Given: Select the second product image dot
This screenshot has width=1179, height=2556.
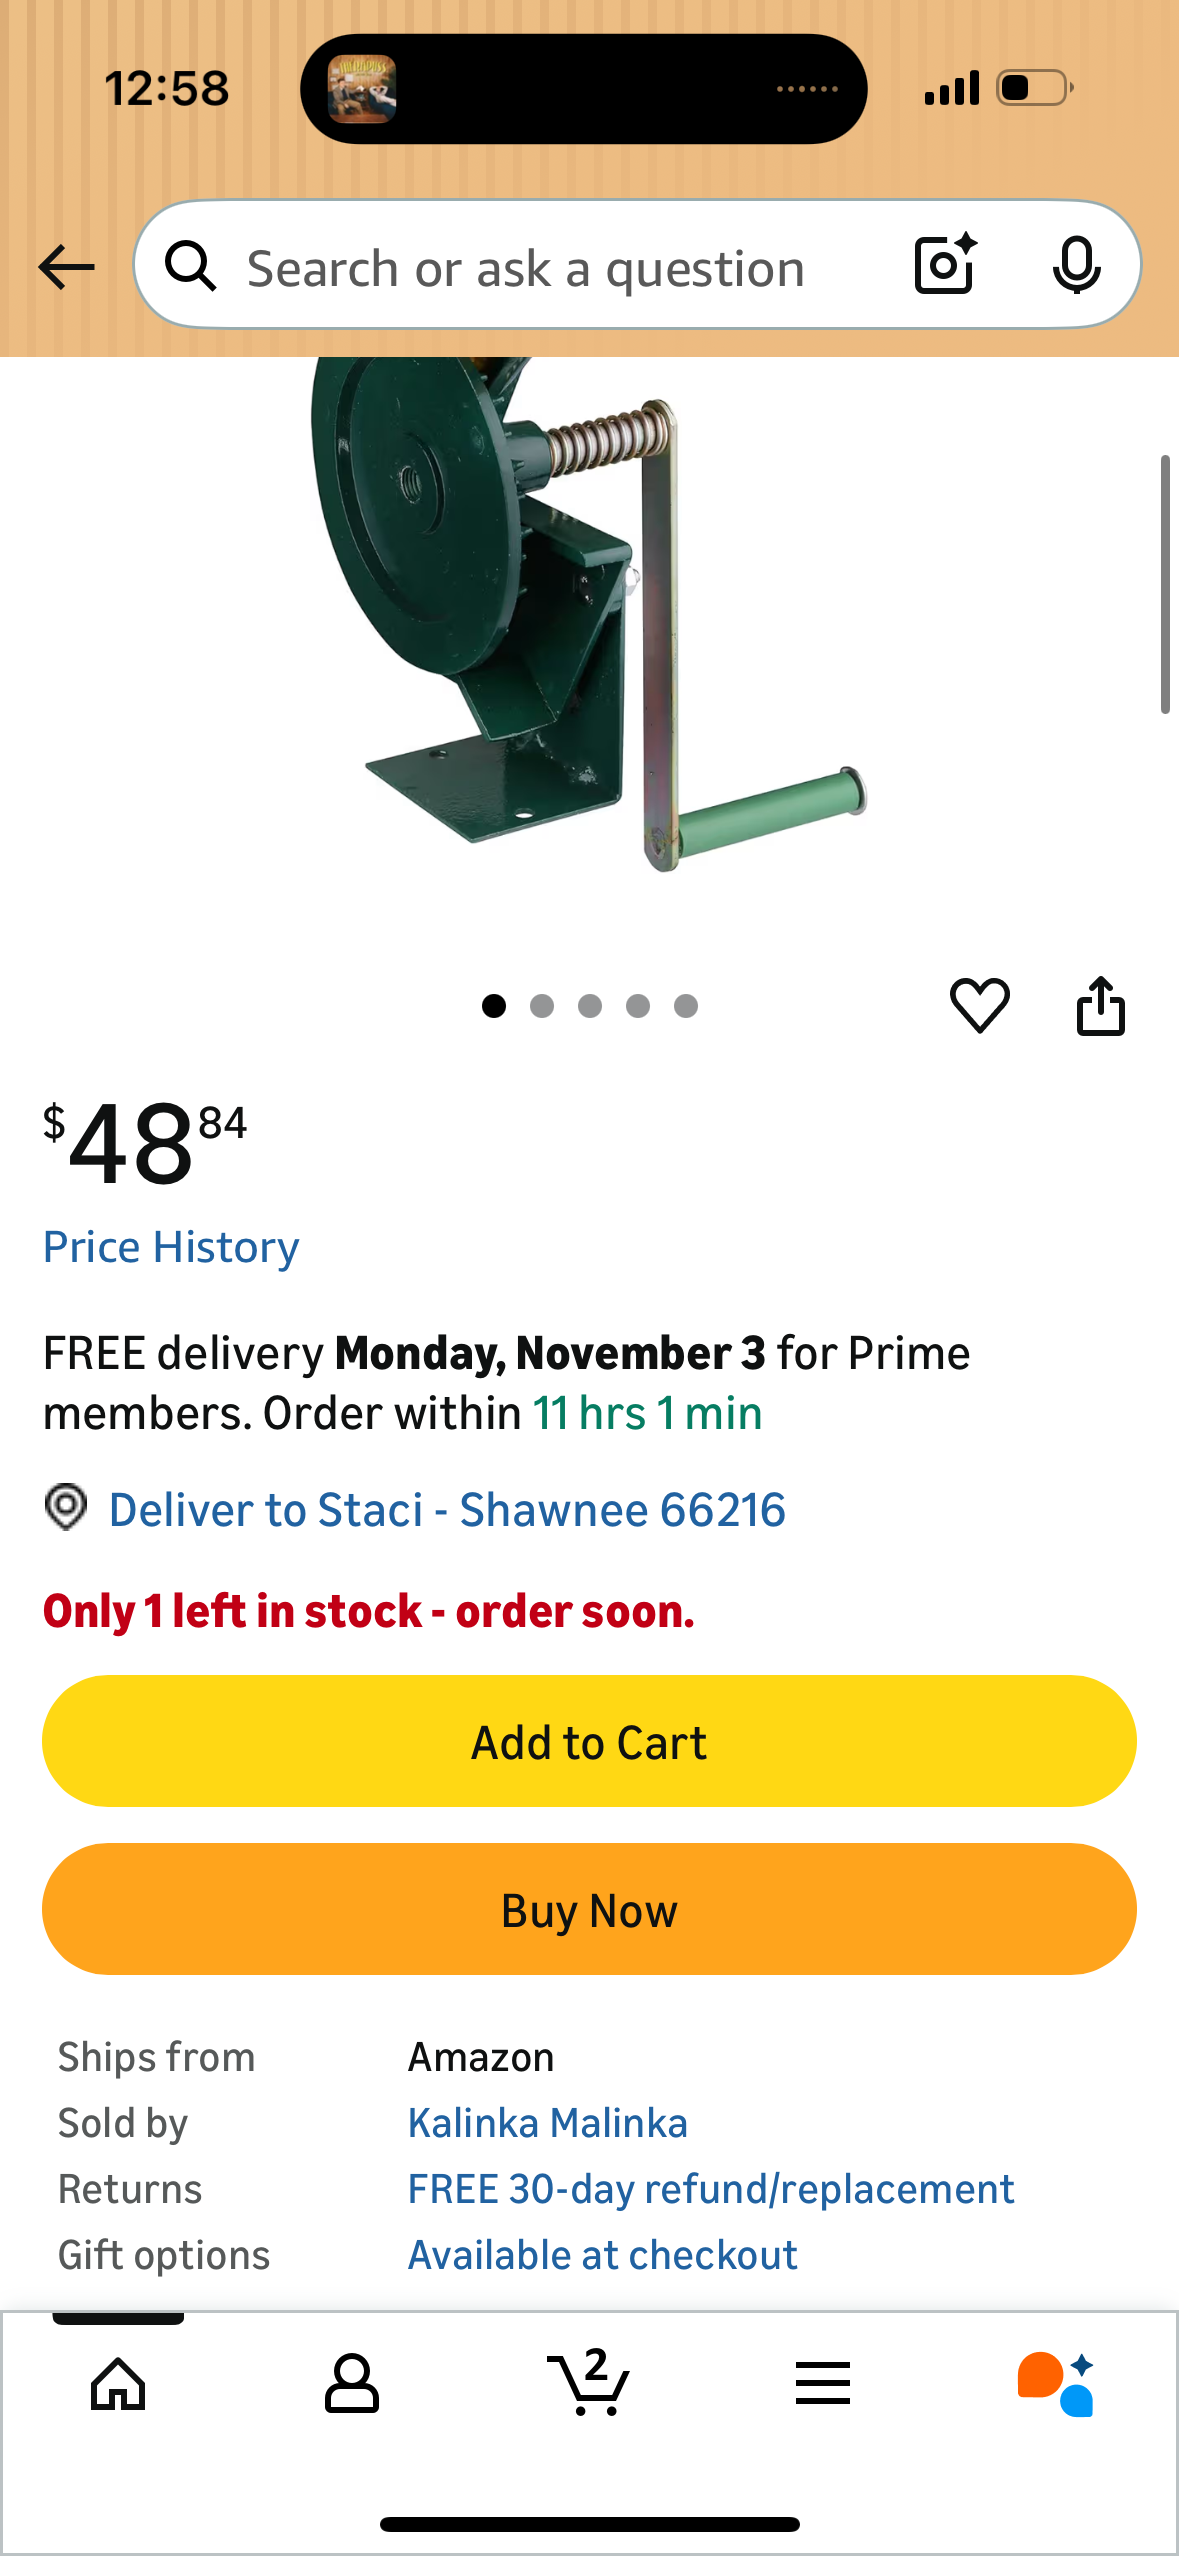Looking at the screenshot, I should (542, 1006).
